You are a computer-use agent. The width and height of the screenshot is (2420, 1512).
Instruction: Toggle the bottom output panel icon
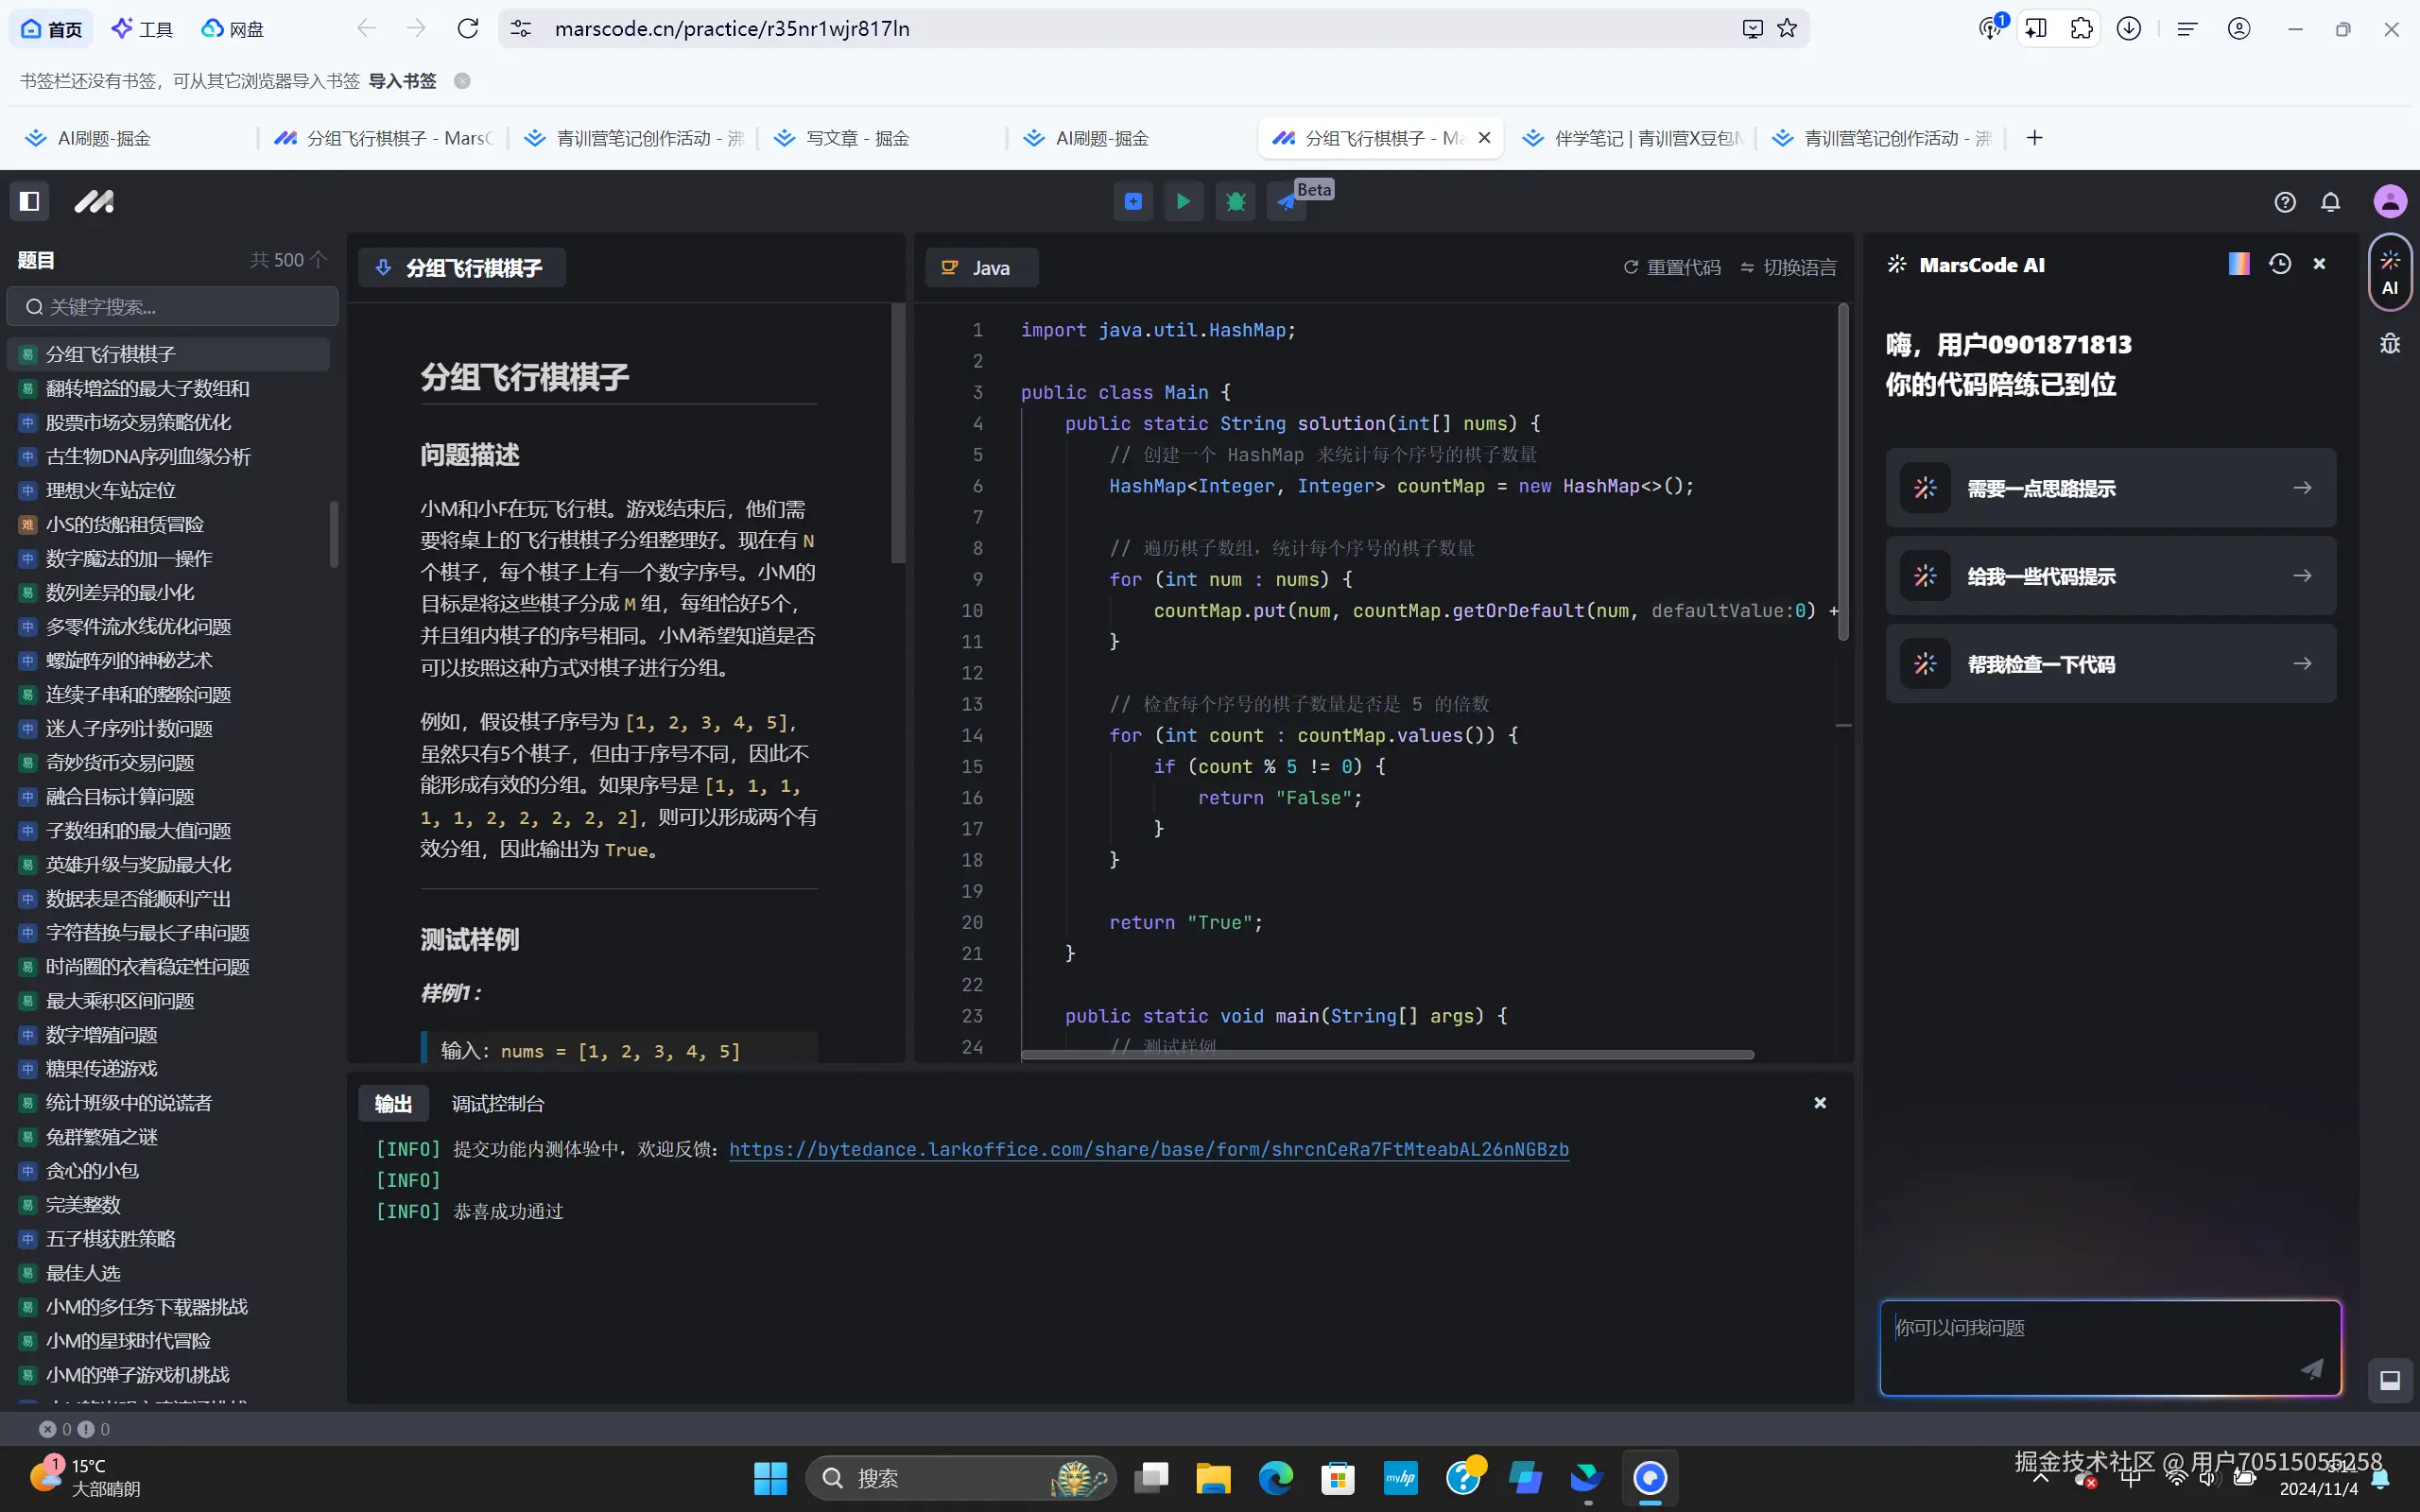[x=2389, y=1381]
